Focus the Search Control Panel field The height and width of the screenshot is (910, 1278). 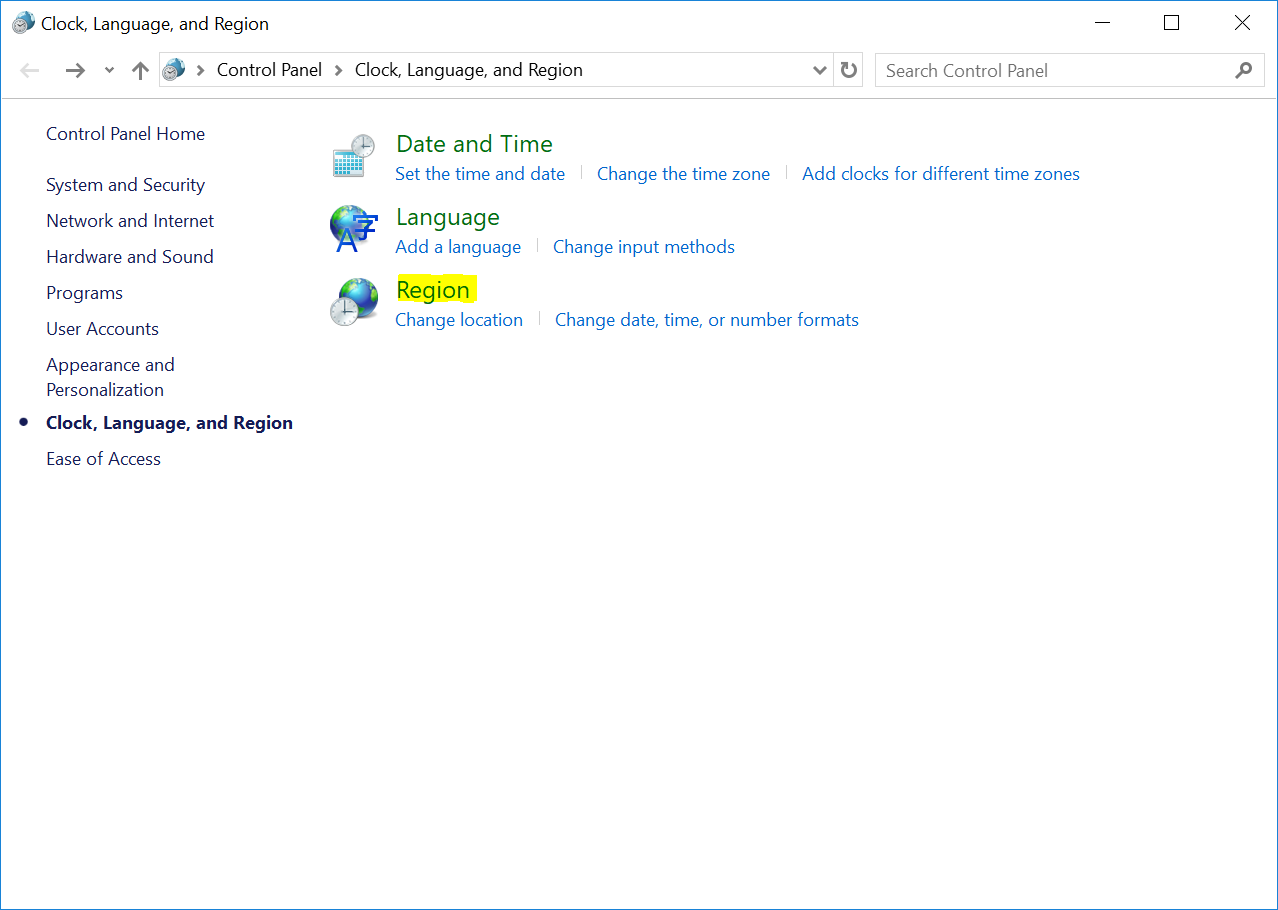(x=1050, y=71)
